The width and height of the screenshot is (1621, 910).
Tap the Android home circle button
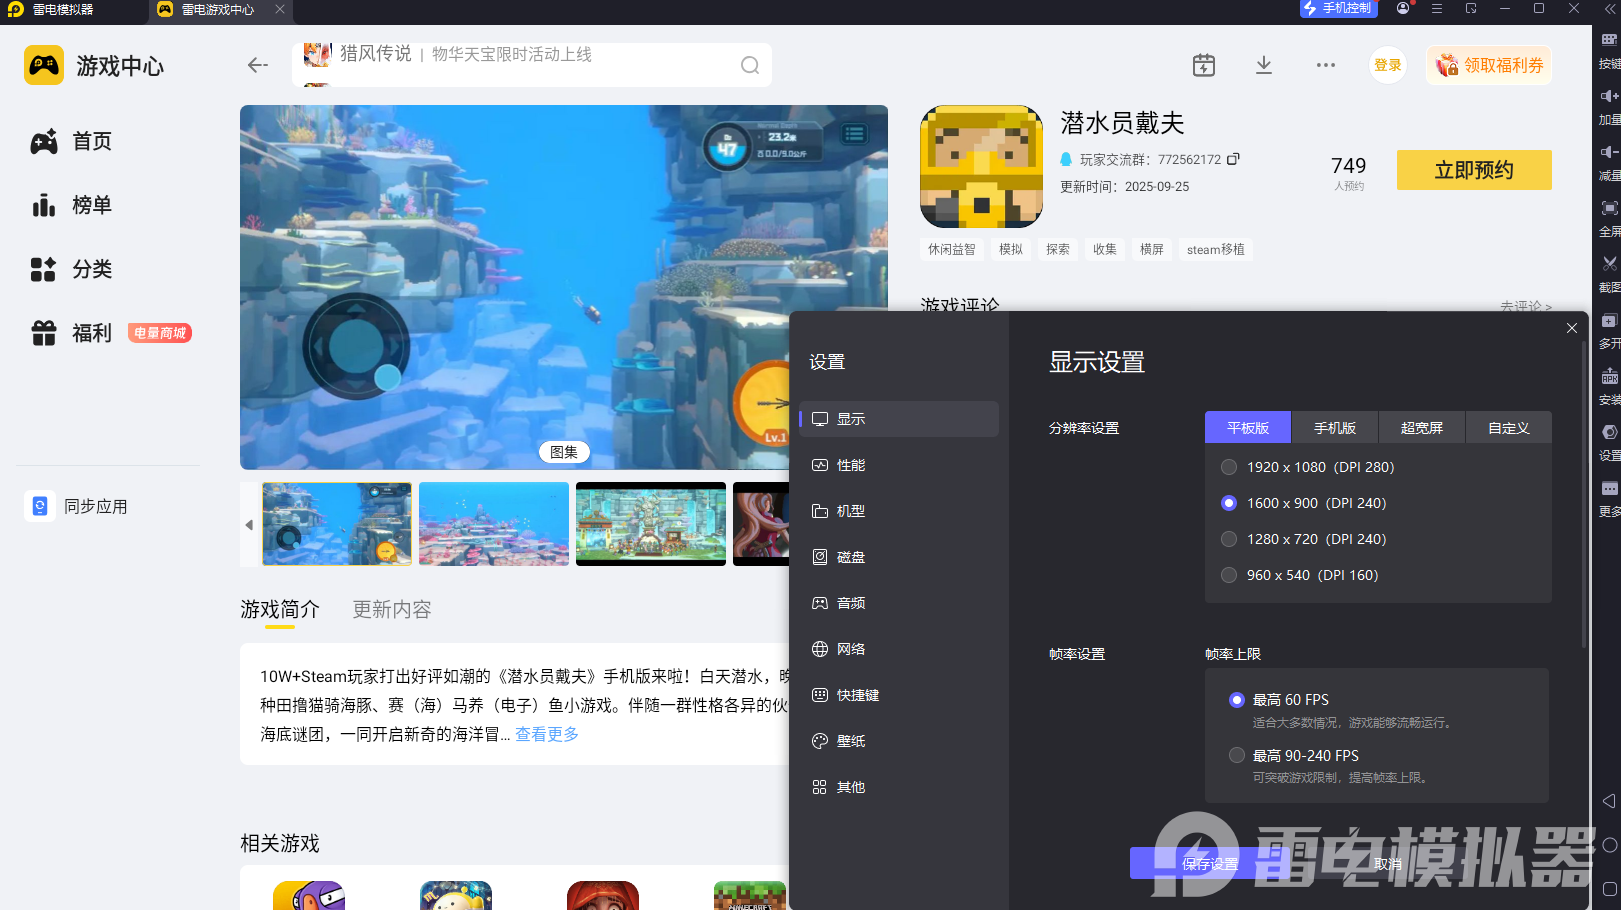pyautogui.click(x=1609, y=845)
